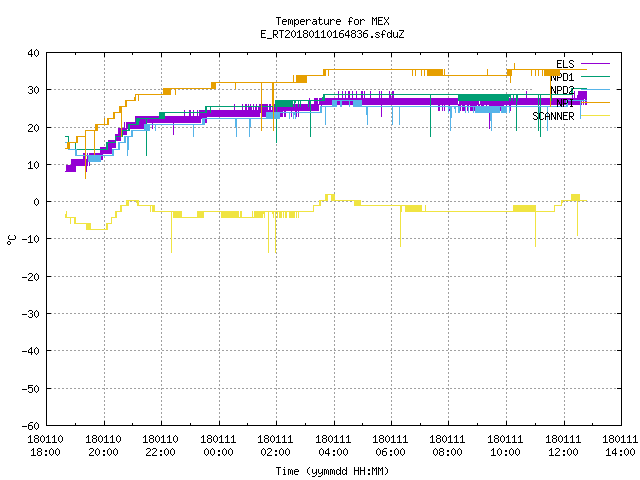Image resolution: width=640 pixels, height=480 pixels.
Task: Click the x-axis tick 180111 06:00
Action: click(391, 446)
